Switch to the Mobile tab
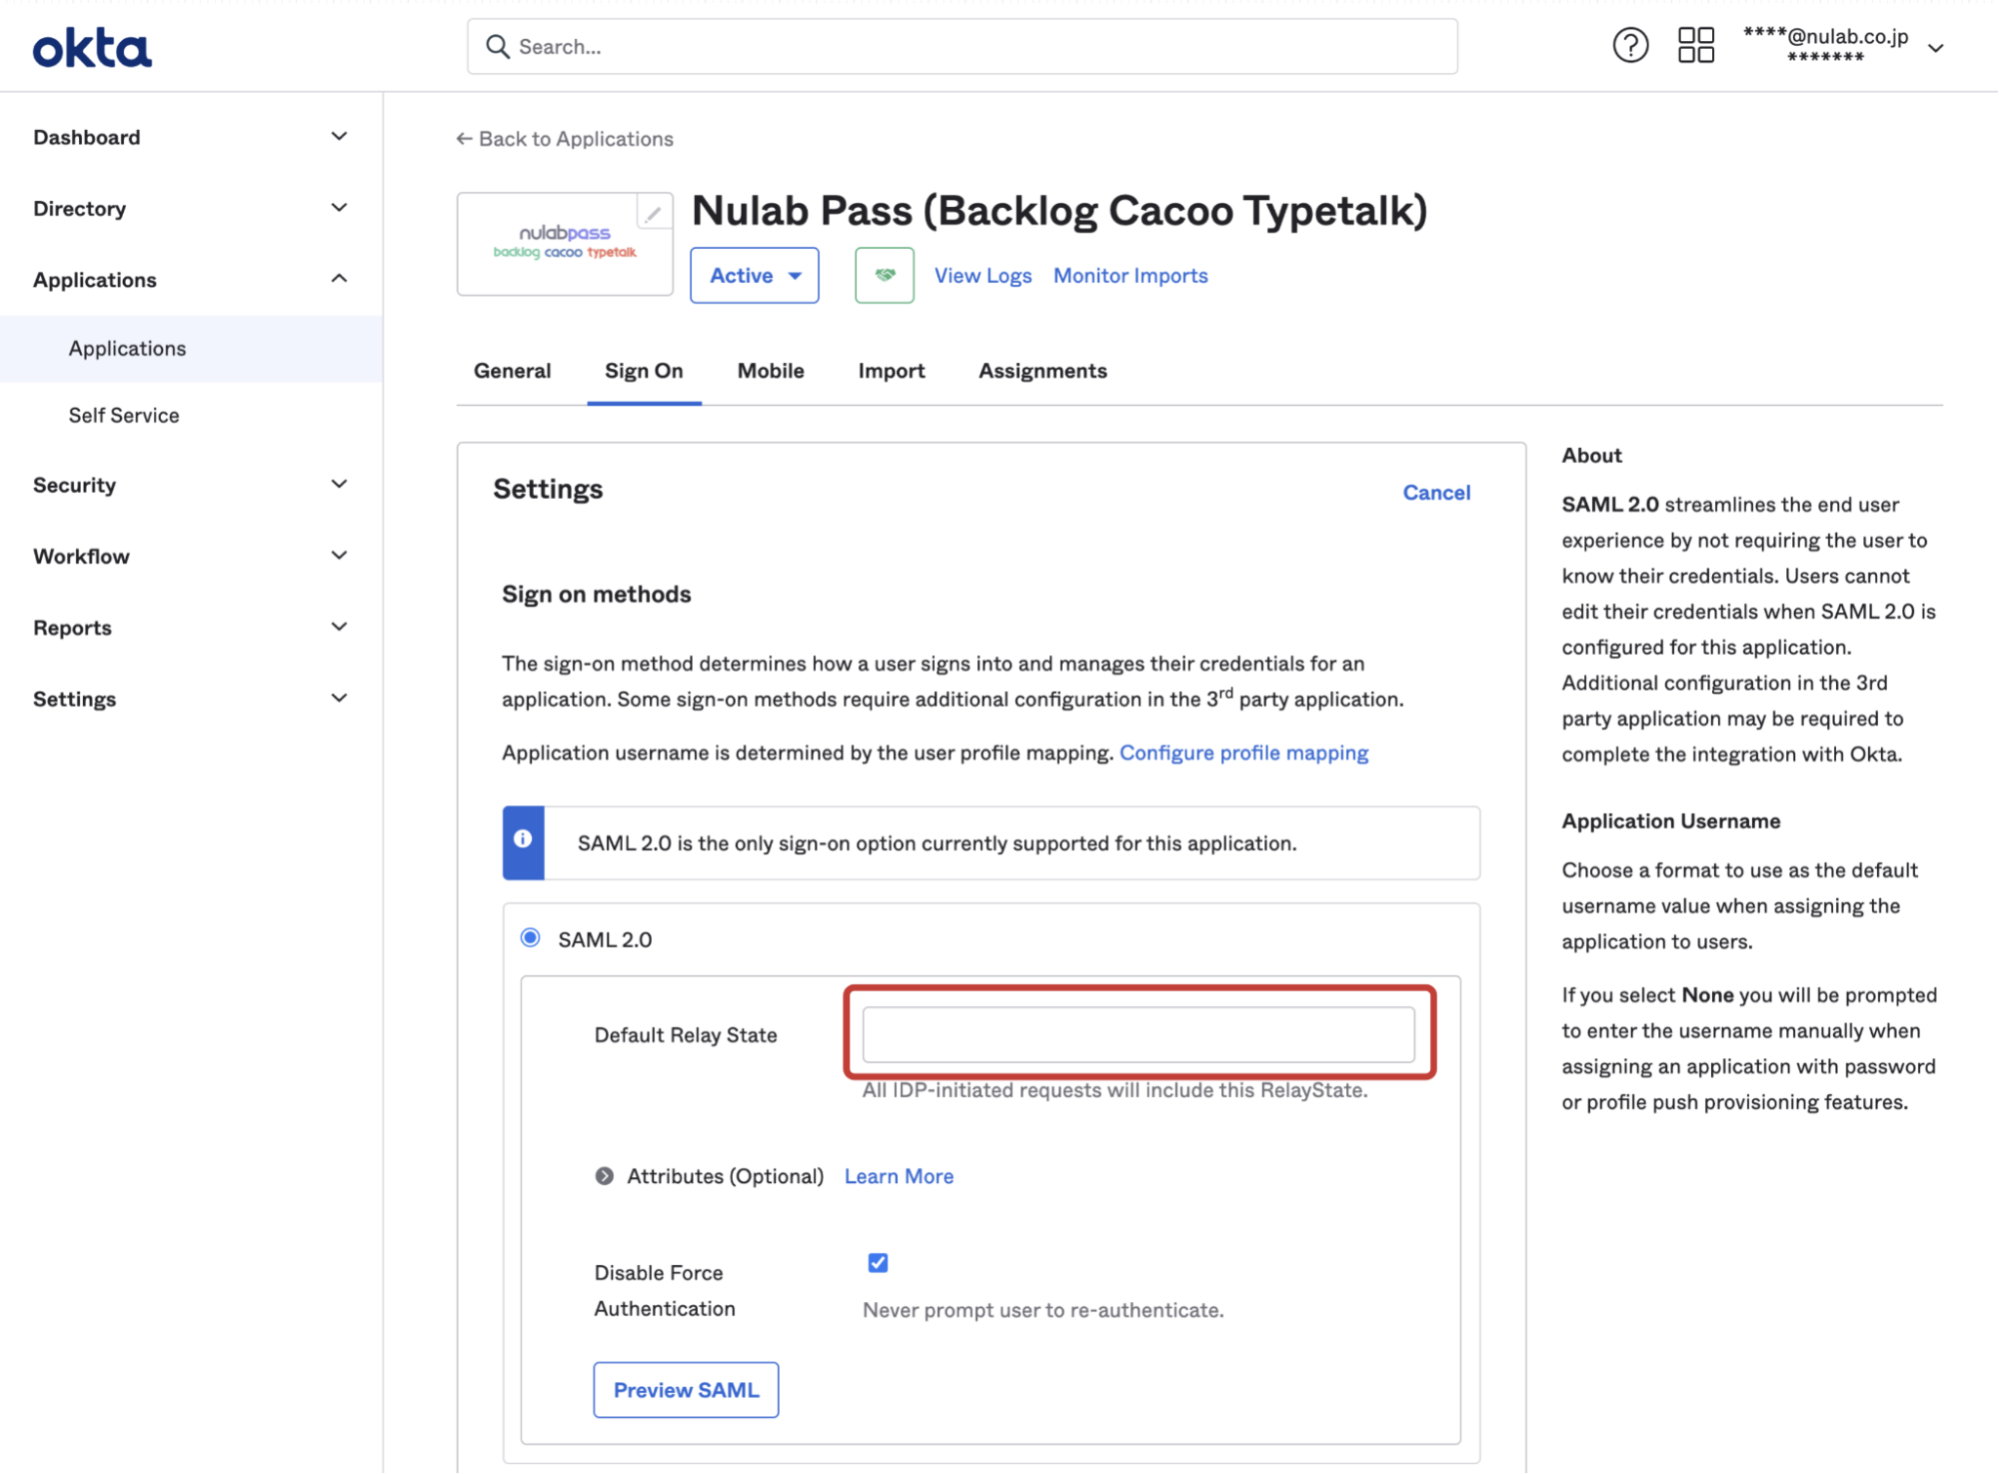Screen dimensions: 1999x1474 (770, 371)
